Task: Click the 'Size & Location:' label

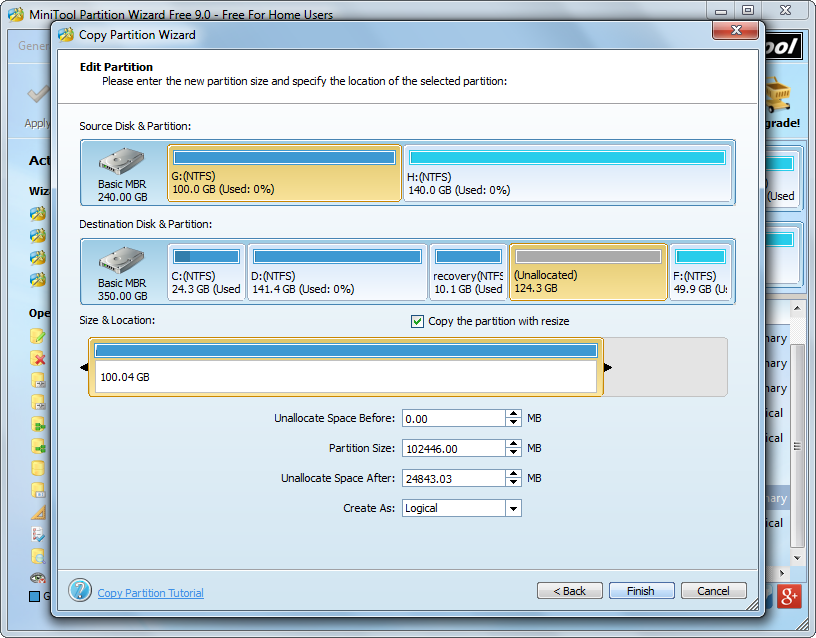Action: coord(117,320)
